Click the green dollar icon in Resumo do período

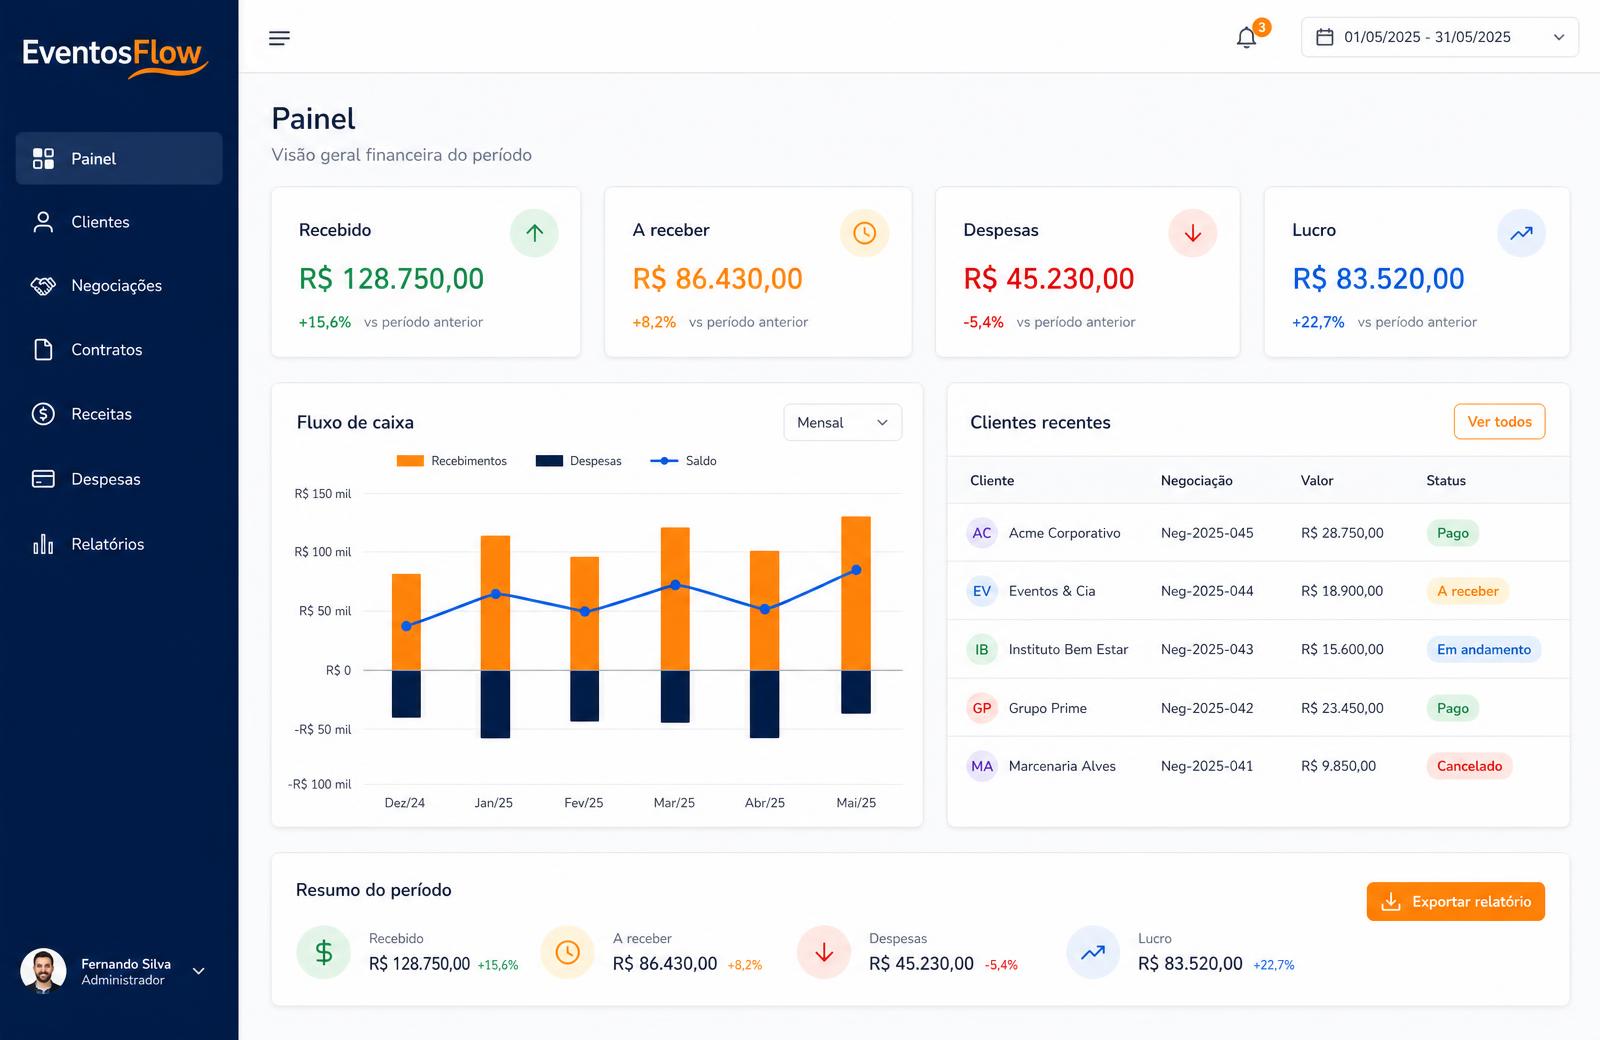click(323, 952)
